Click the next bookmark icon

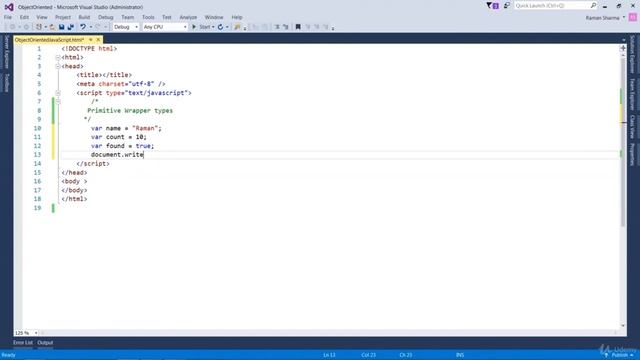[317, 27]
